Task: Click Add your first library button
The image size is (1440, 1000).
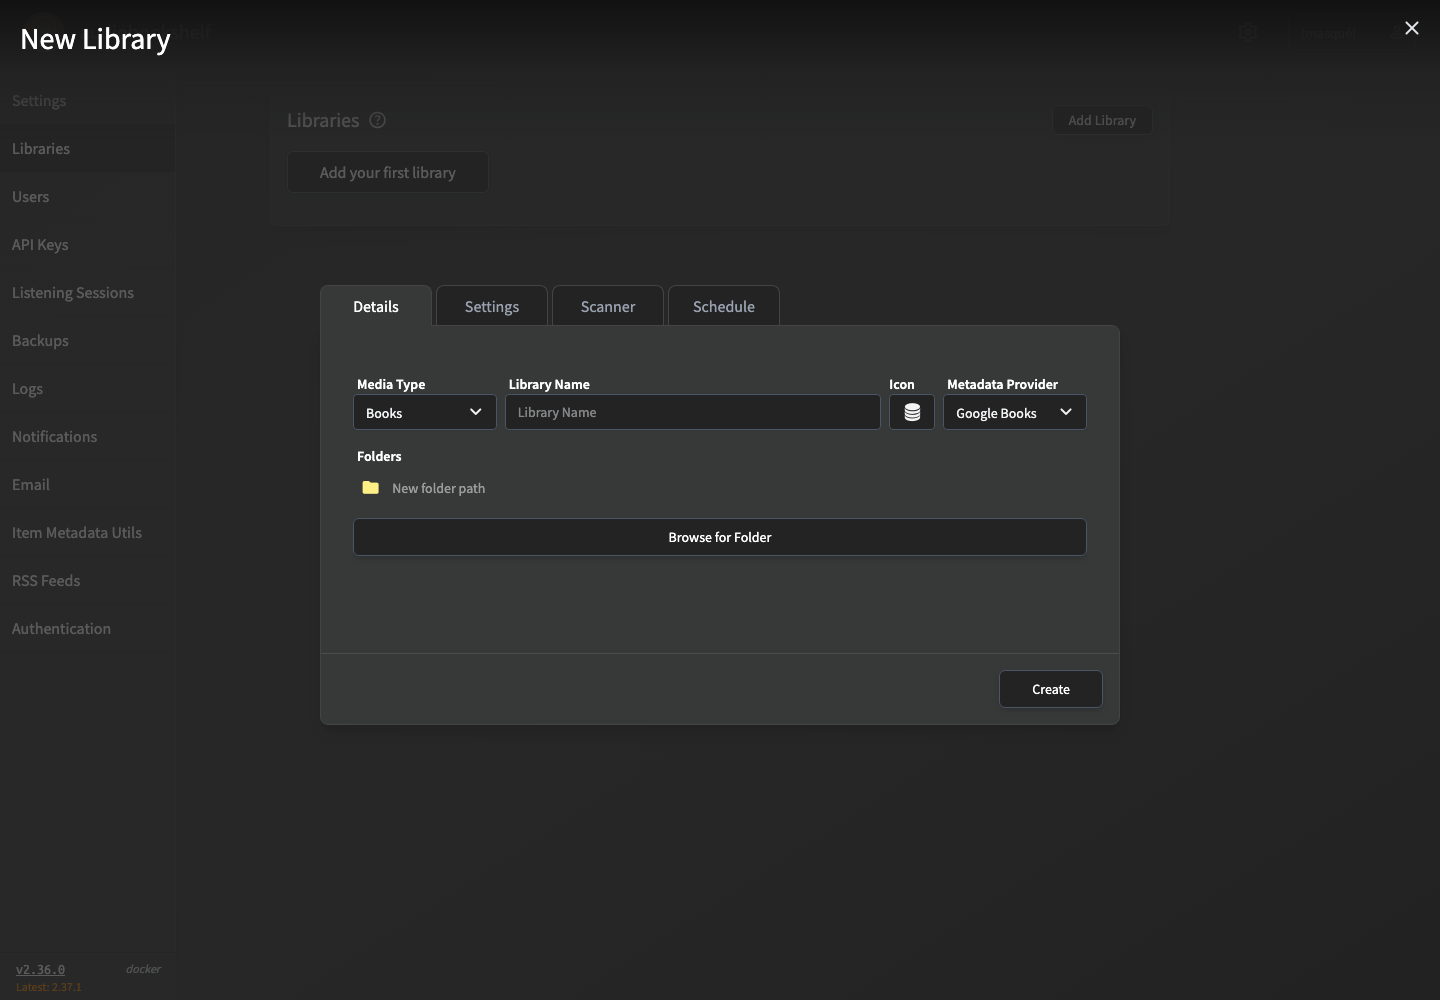Action: (388, 172)
